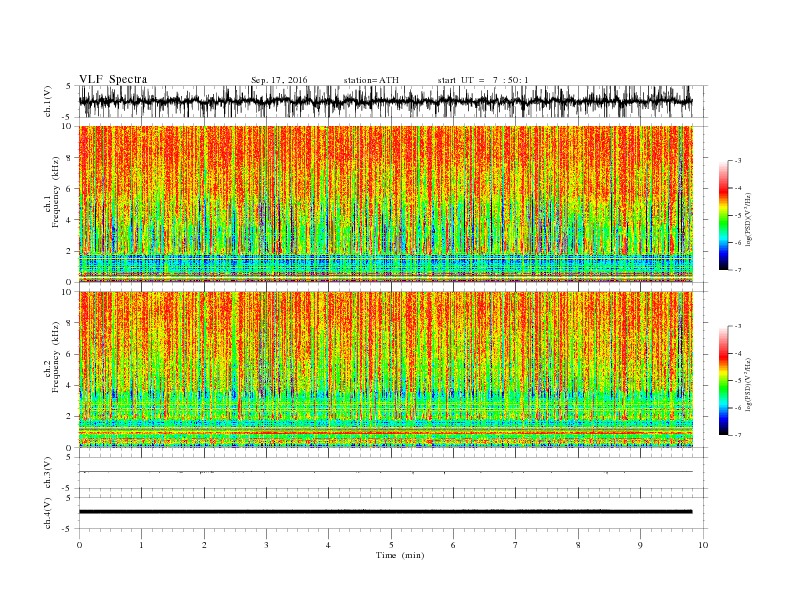Image resolution: width=792 pixels, height=612 pixels.
Task: Click the ch.1 spectrogram color bar
Action: [723, 215]
